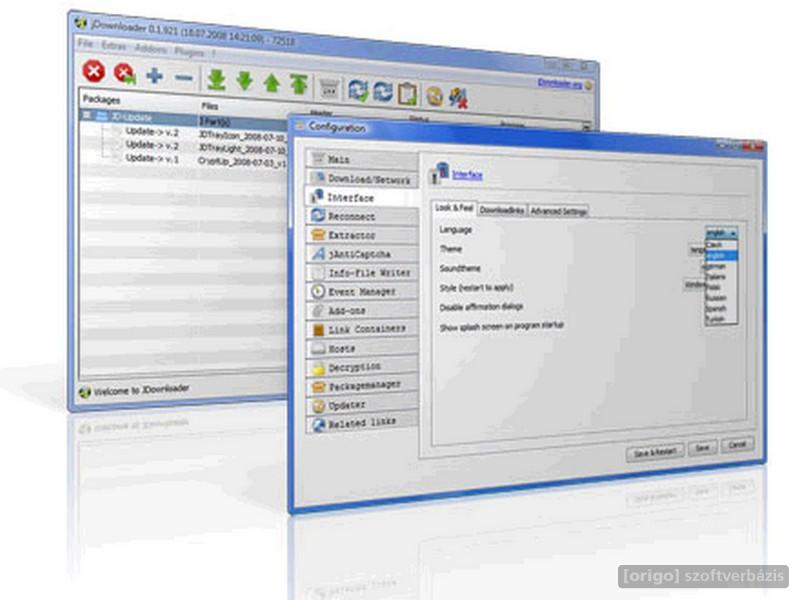This screenshot has width=800, height=600.
Task: Switch to the Advanced Settings tab
Action: (558, 211)
